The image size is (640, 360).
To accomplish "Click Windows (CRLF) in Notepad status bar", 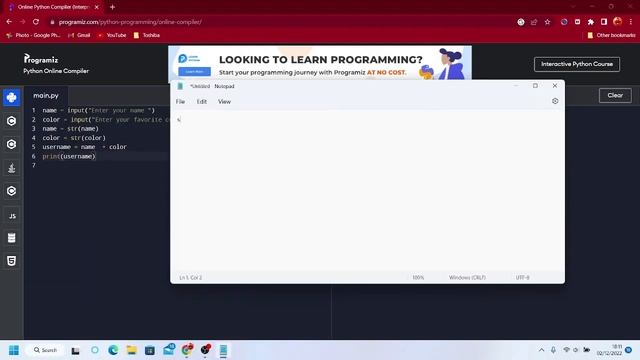I will [x=467, y=278].
